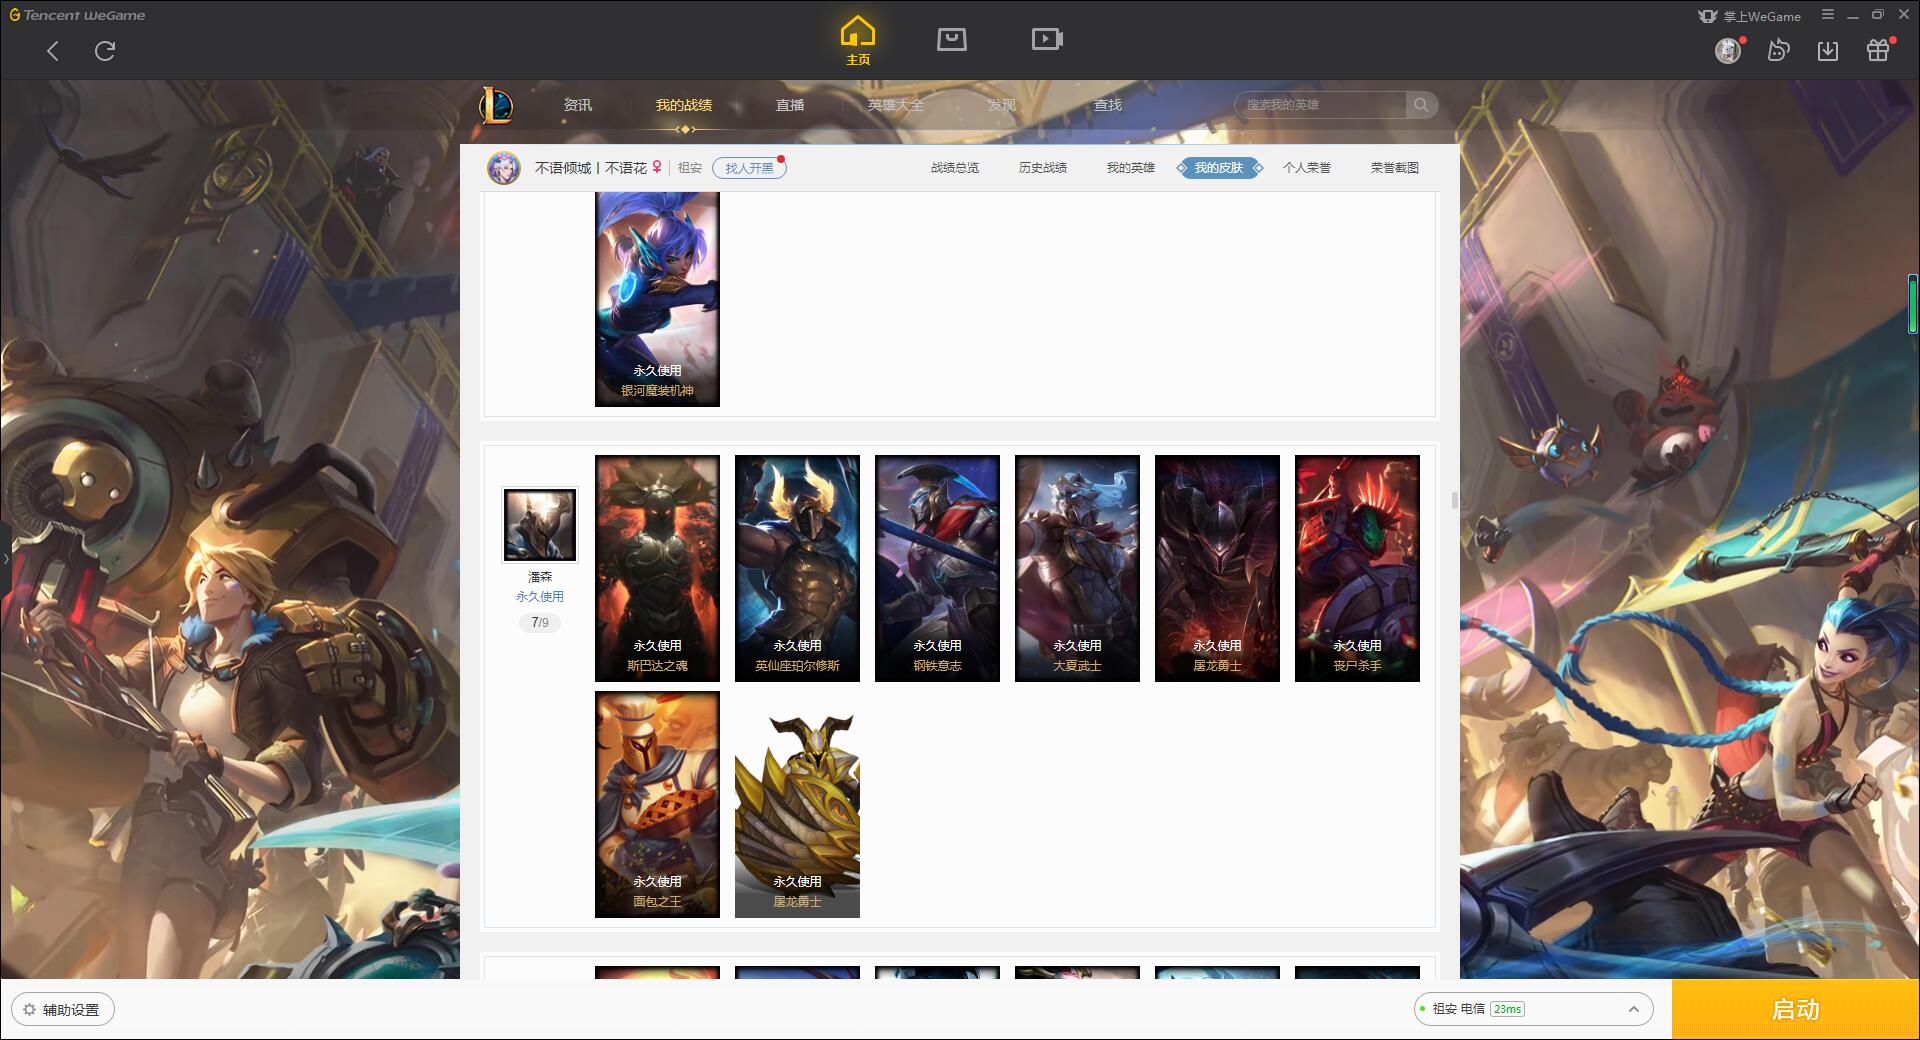The image size is (1920, 1040).
Task: Open the 钢铁意志 skin card
Action: pyautogui.click(x=937, y=568)
